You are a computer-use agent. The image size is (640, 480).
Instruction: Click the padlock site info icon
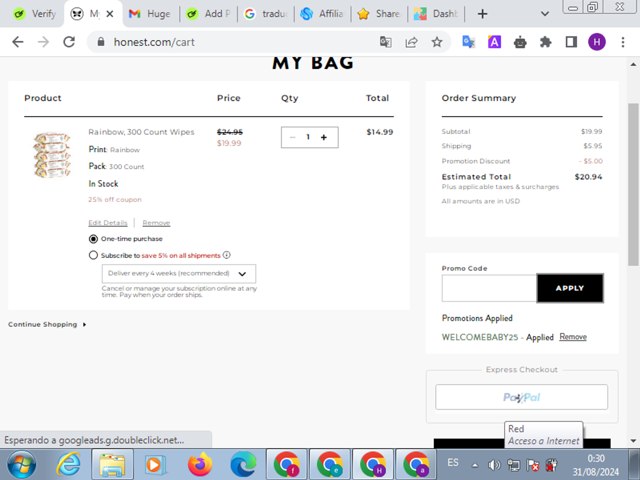coord(101,42)
